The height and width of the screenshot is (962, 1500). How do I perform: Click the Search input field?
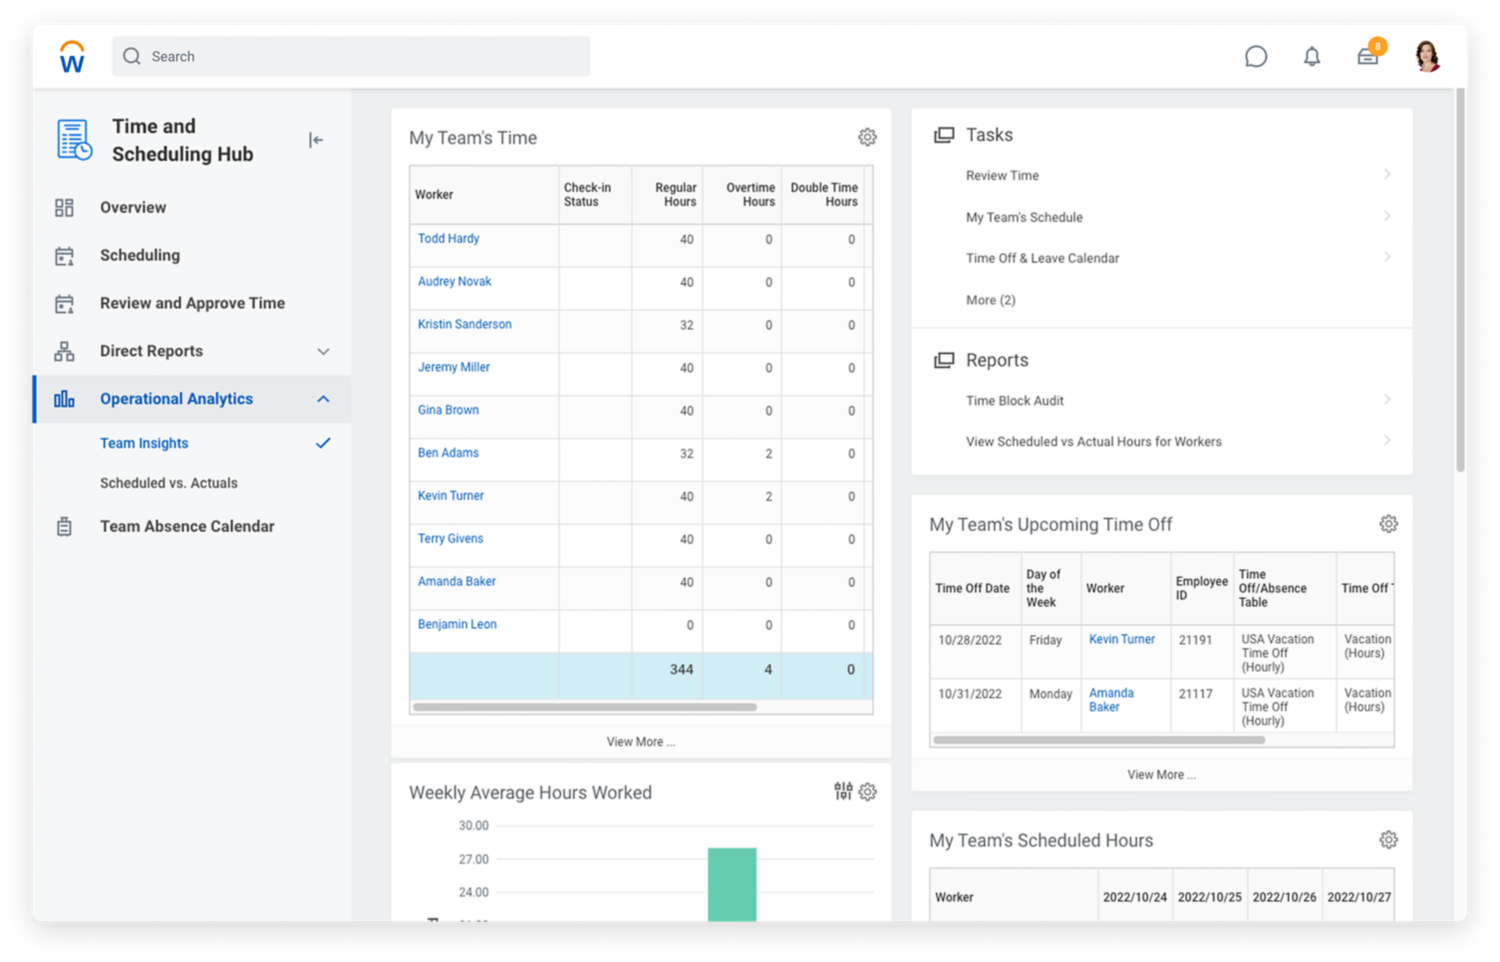351,57
